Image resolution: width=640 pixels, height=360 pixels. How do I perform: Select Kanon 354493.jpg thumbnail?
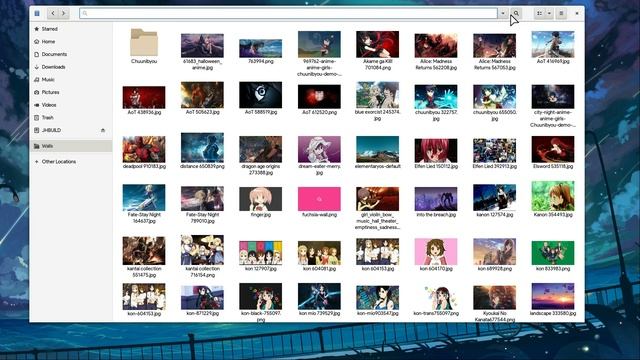click(x=553, y=196)
